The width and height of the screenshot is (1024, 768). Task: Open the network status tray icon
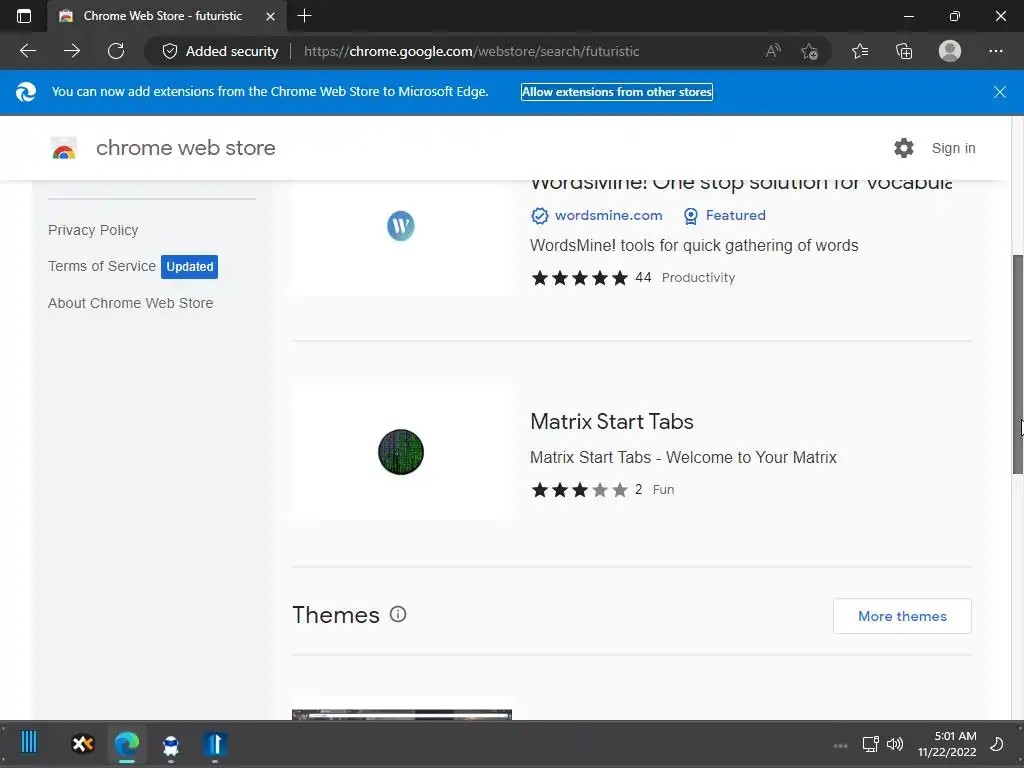[870, 744]
